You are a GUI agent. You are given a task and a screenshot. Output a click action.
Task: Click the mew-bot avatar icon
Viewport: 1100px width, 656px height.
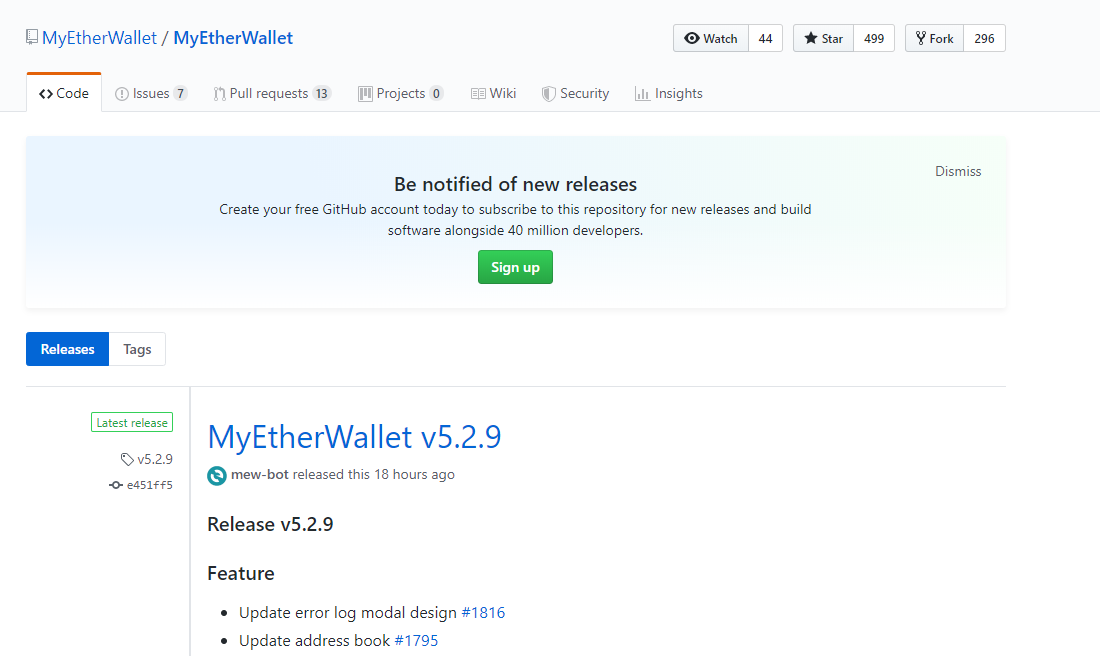(217, 476)
